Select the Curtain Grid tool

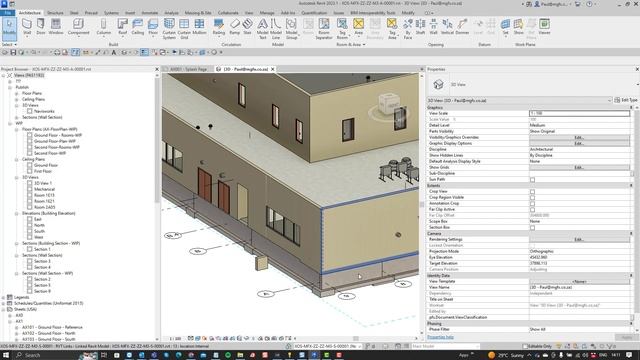click(x=184, y=29)
